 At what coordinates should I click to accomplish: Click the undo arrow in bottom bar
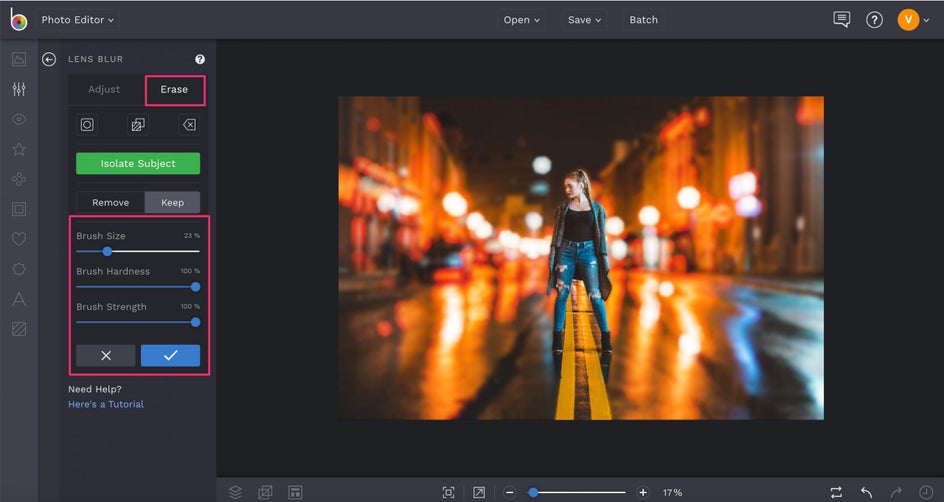point(866,492)
